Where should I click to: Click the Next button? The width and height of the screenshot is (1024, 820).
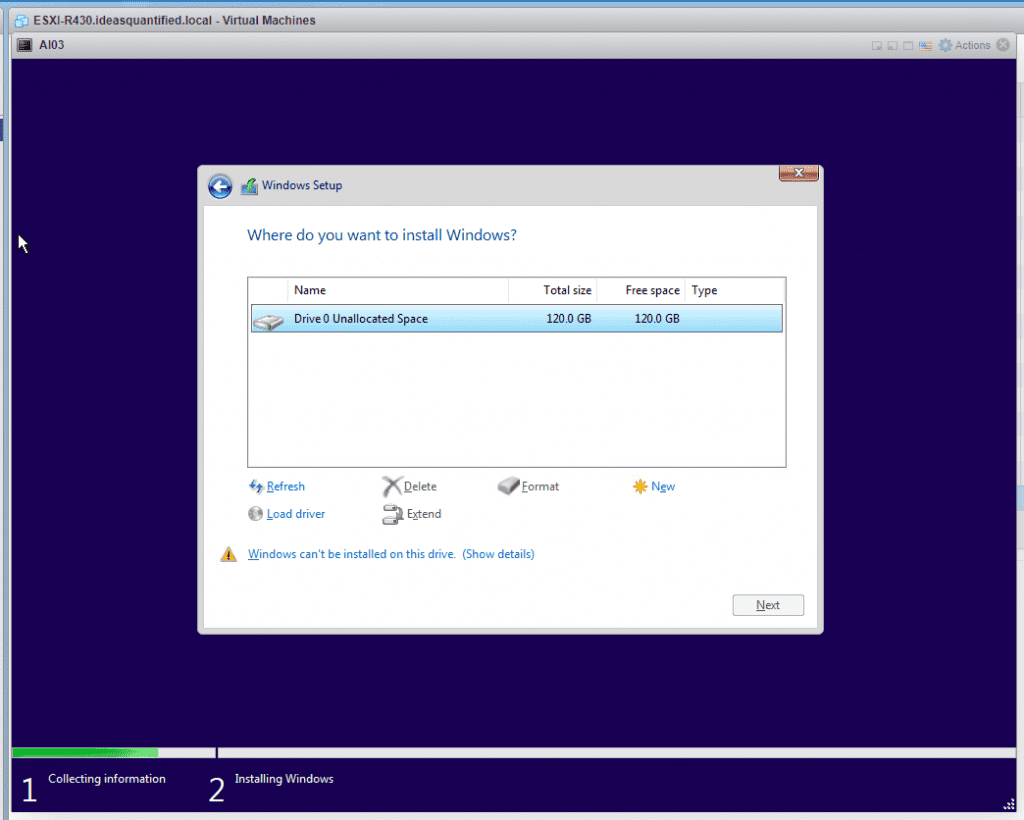[x=768, y=605]
